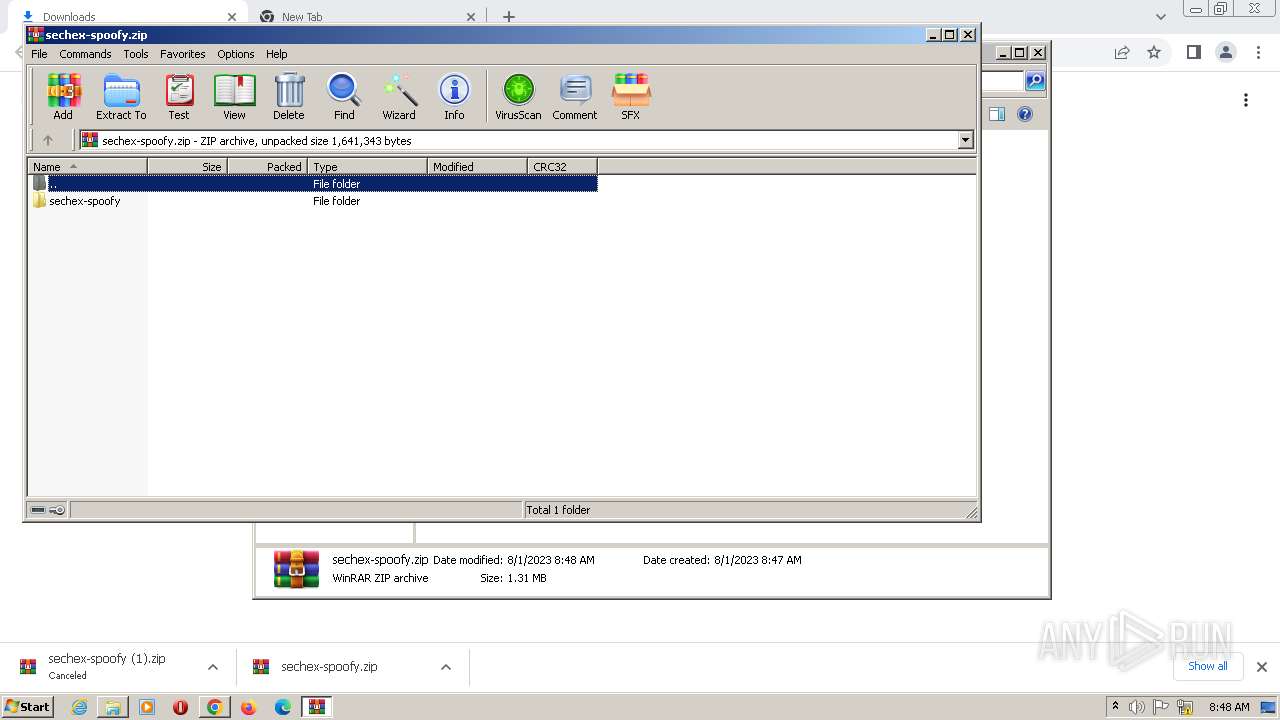This screenshot has height=720, width=1280.
Task: Open Firefox from the taskbar
Action: click(x=248, y=707)
